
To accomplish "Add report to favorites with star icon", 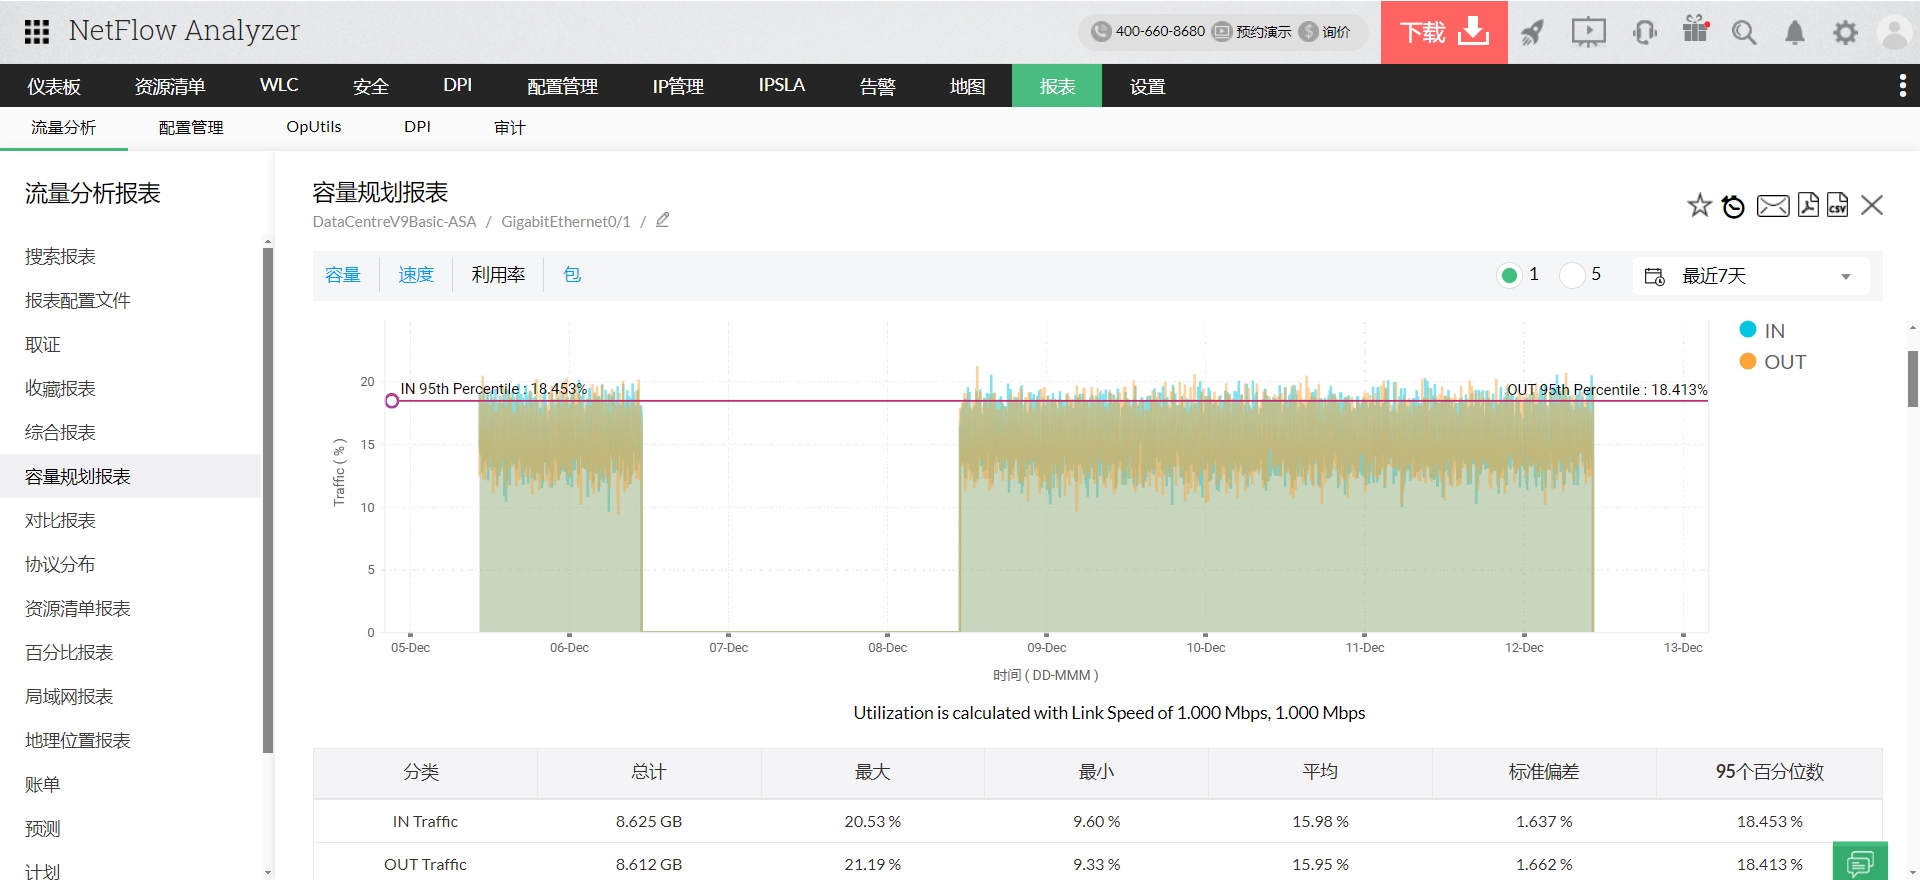I will (1699, 206).
